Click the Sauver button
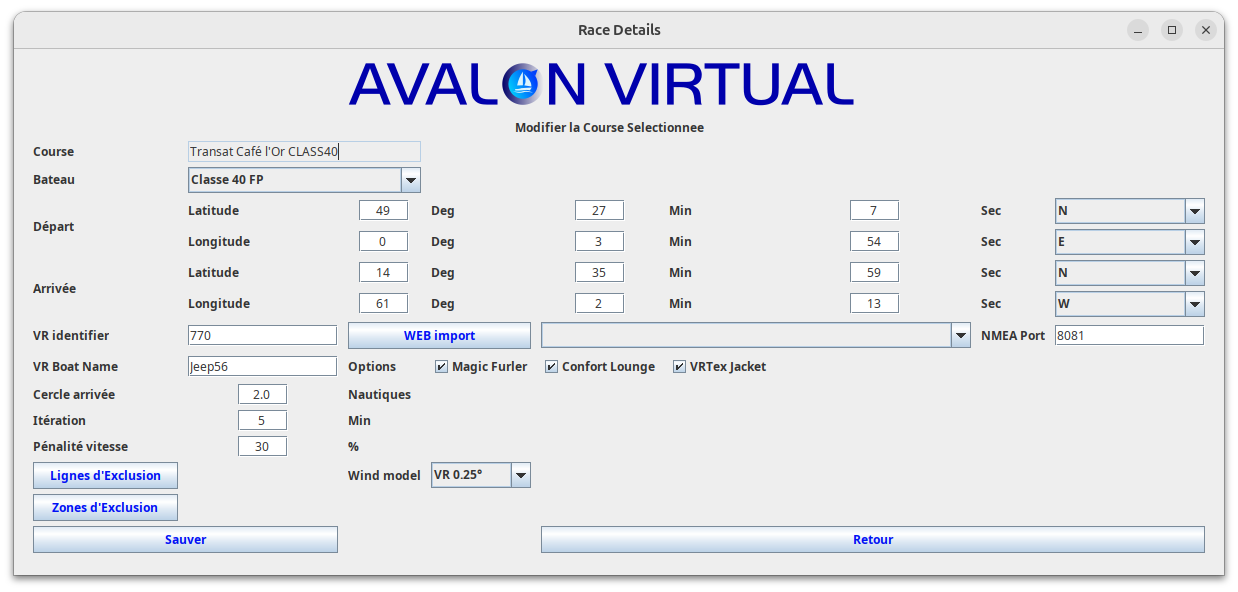Viewport: 1238px width, 592px height. (x=185, y=540)
